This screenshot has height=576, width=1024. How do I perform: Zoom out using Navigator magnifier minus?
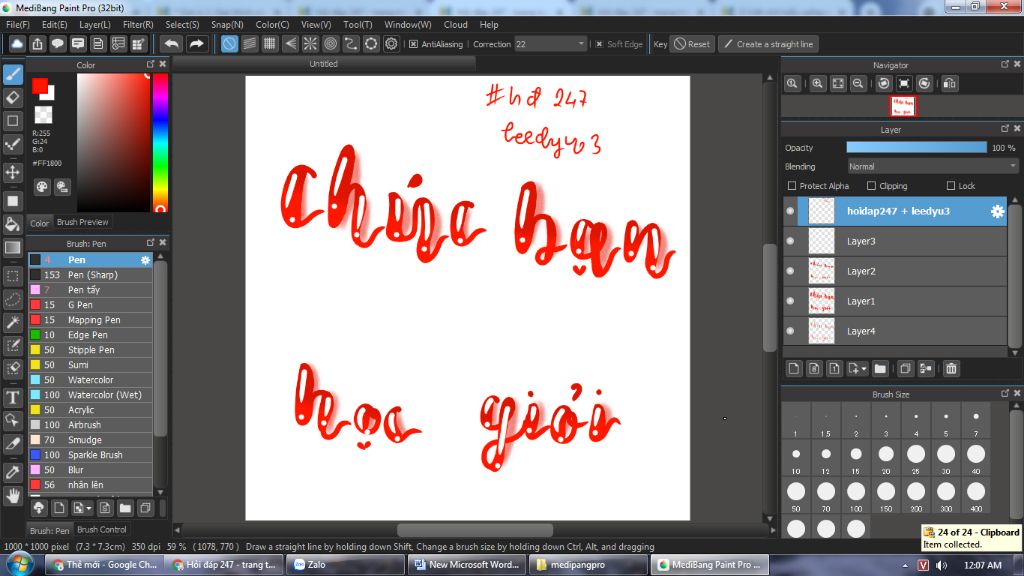pos(858,84)
